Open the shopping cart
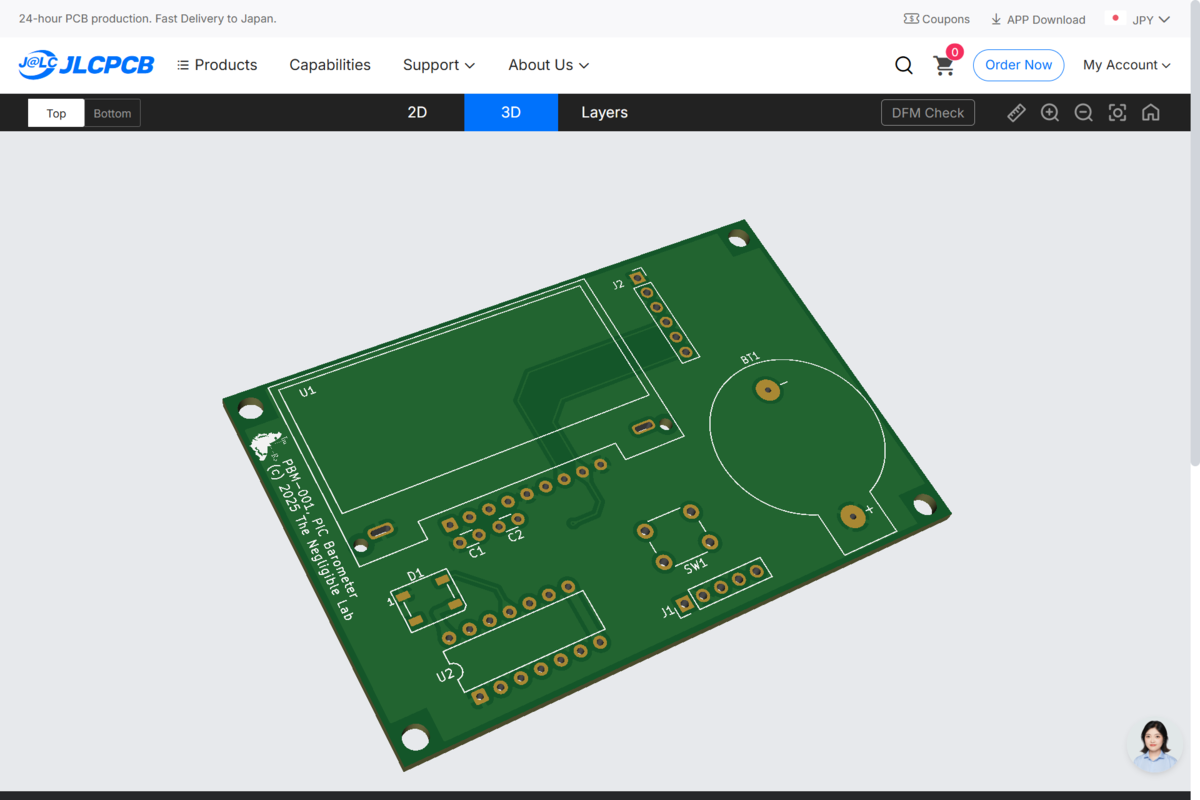Viewport: 1200px width, 800px height. [x=944, y=65]
